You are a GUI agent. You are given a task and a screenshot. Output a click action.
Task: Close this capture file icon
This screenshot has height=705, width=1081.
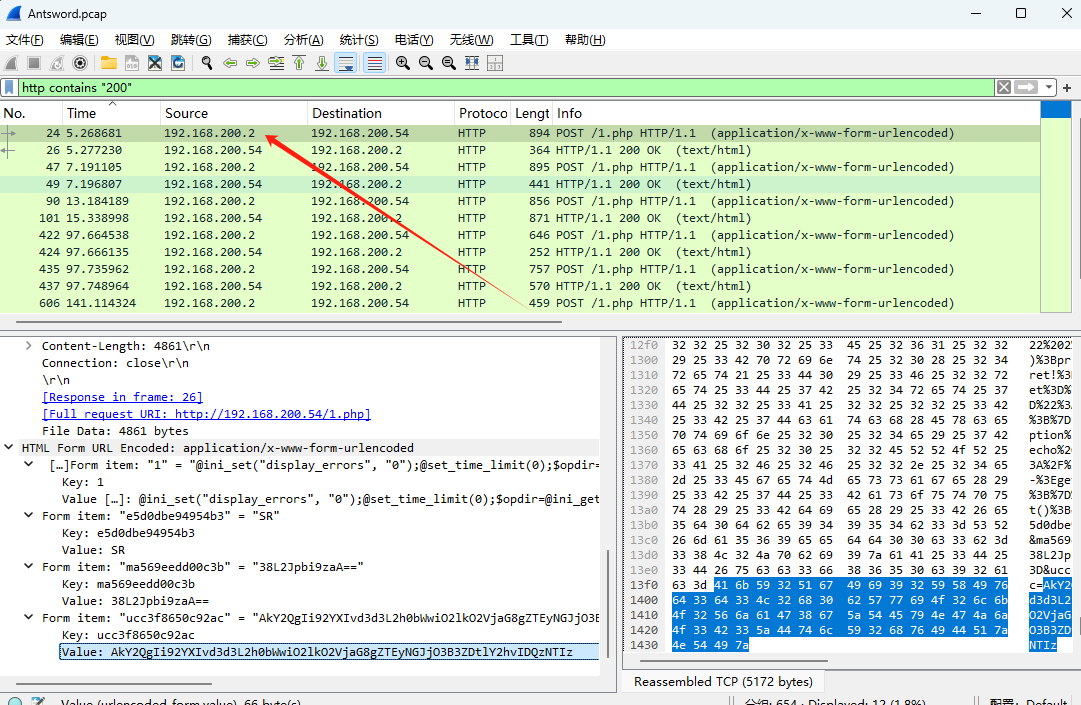tap(155, 63)
